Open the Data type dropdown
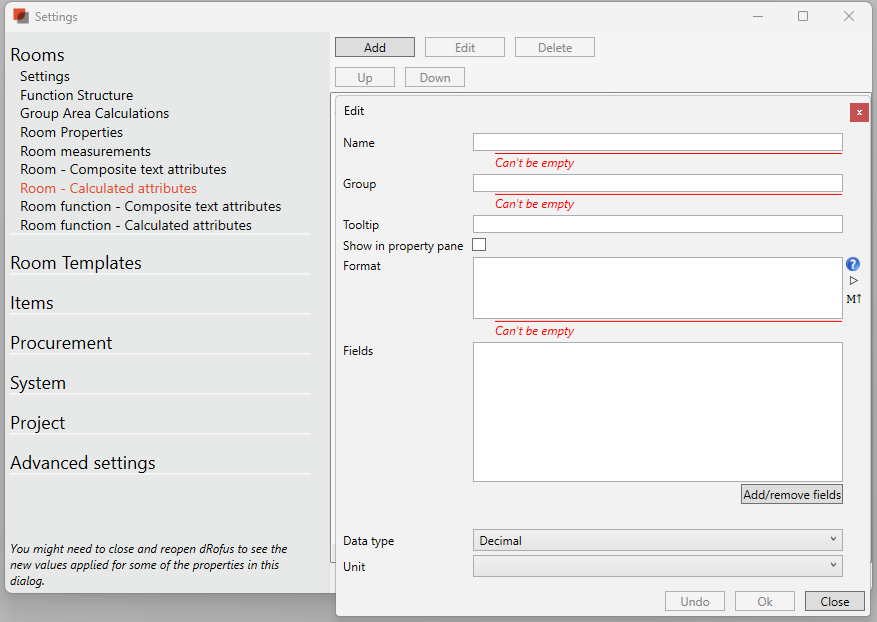This screenshot has width=877, height=622. coord(657,540)
